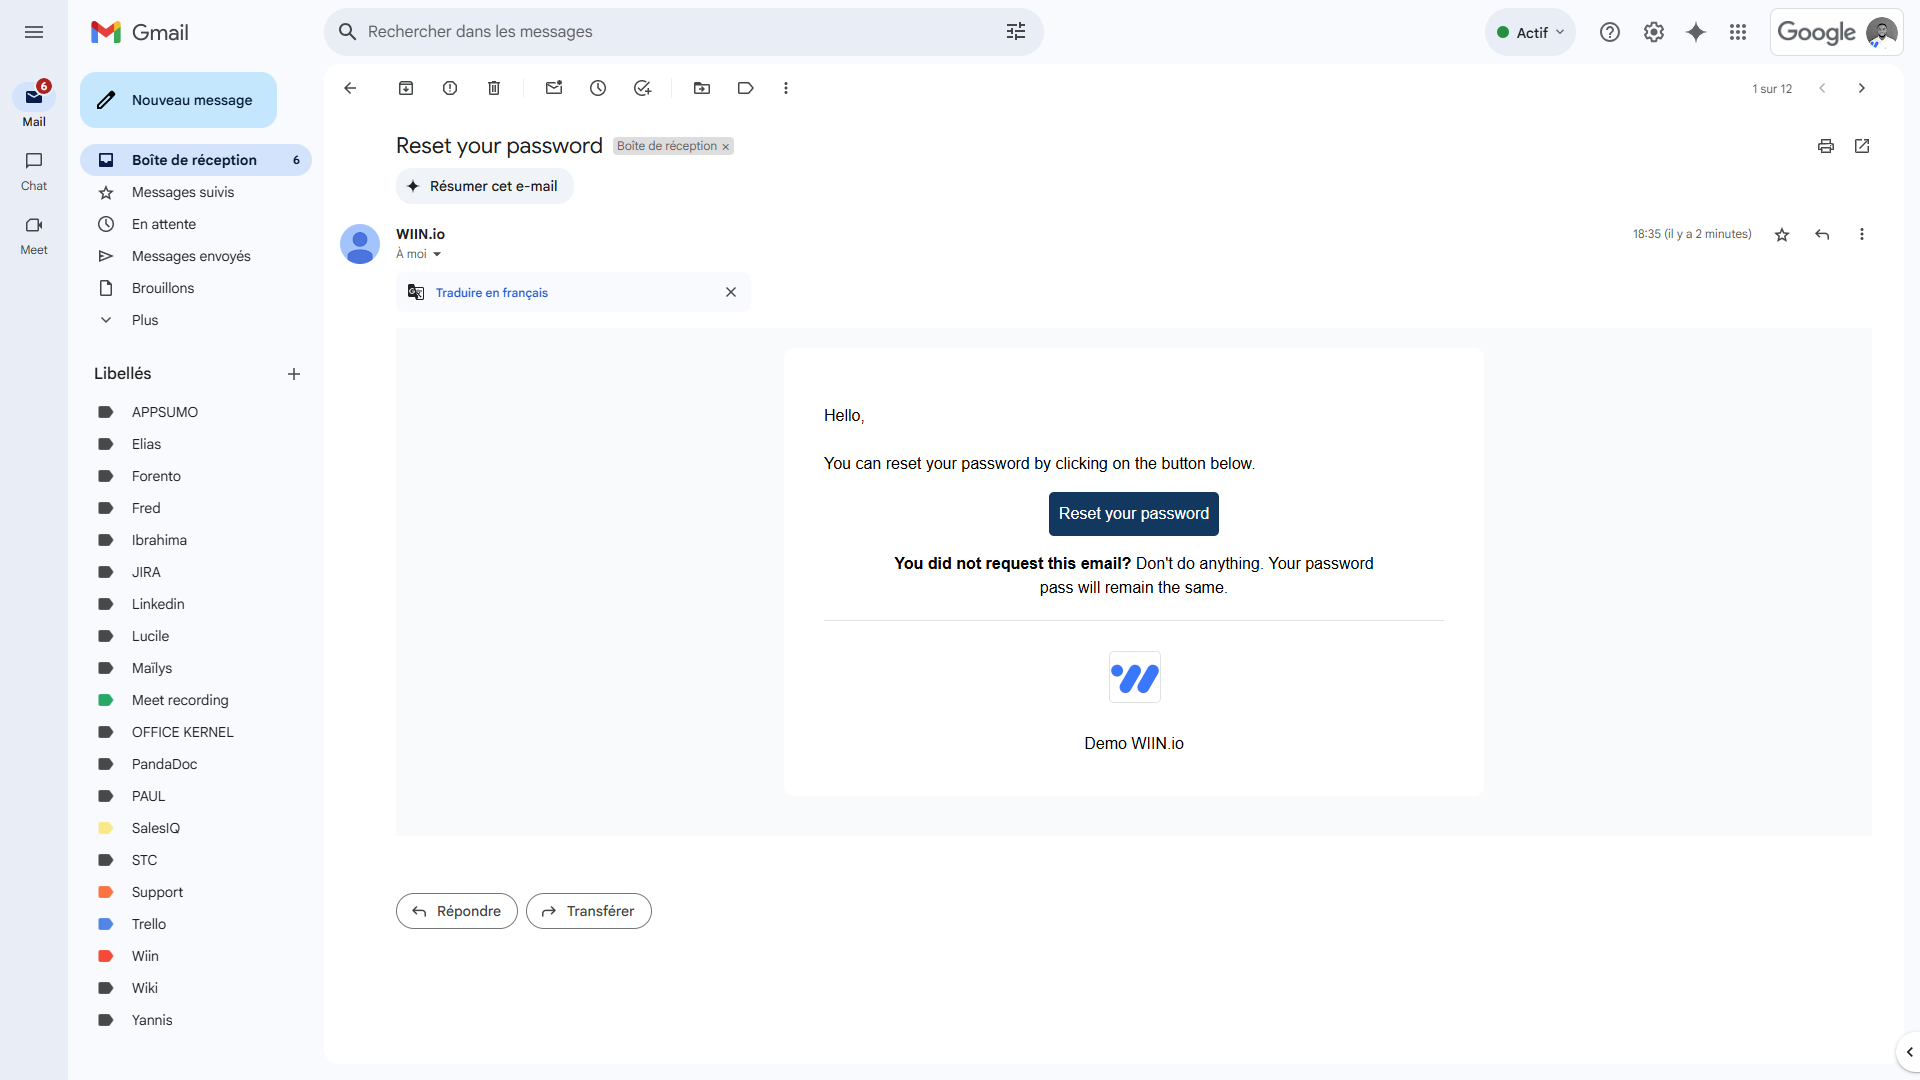This screenshot has width=1920, height=1080.
Task: Open Mail section in left rail
Action: [x=34, y=106]
